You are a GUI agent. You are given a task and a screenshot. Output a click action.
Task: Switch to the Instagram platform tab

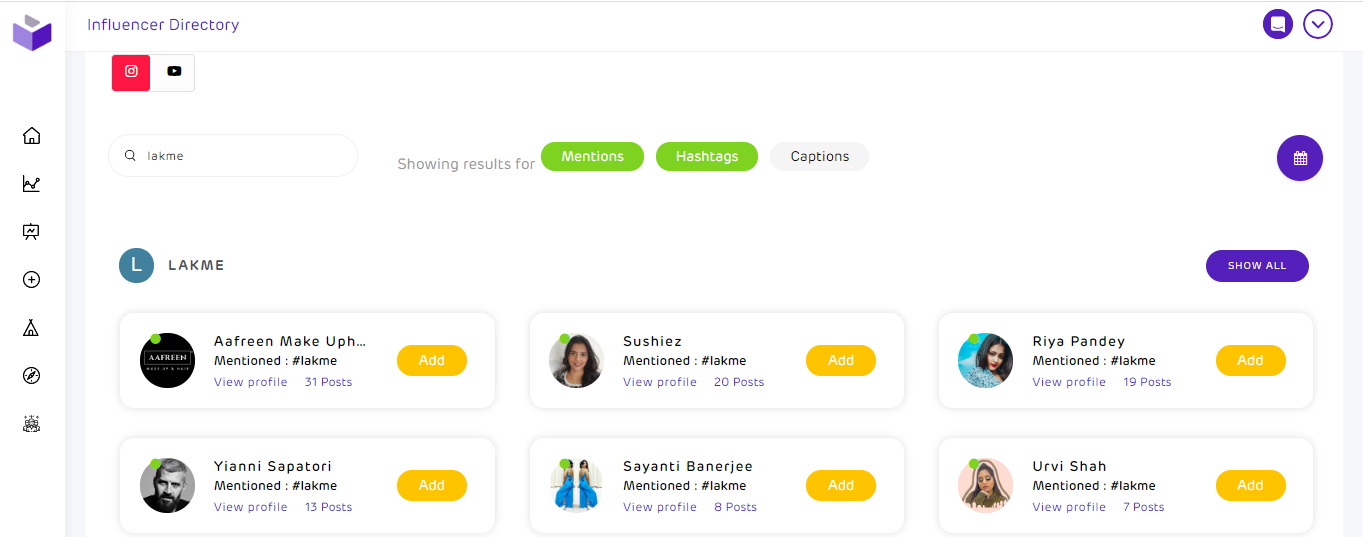[131, 72]
